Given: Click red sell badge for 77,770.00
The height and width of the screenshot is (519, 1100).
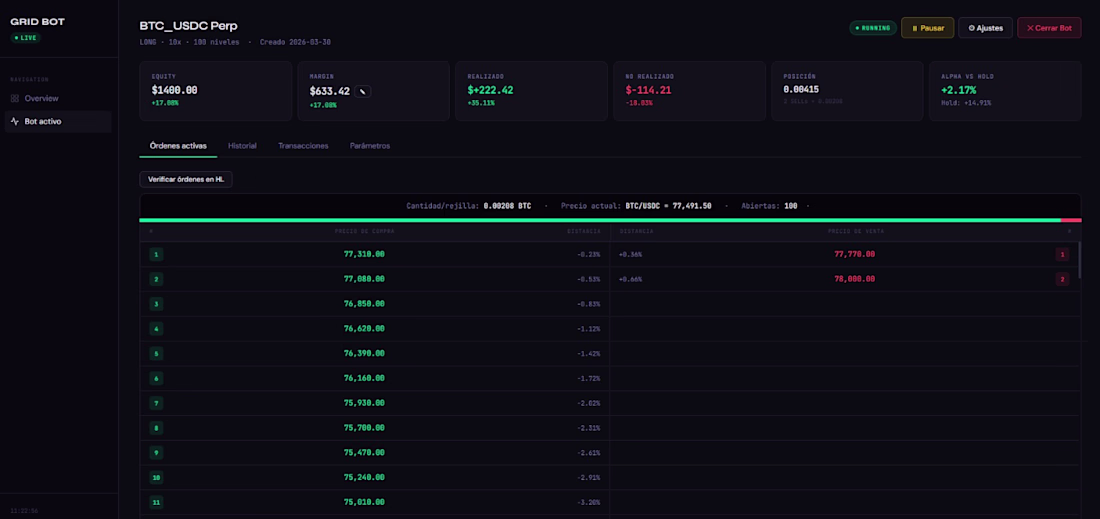Looking at the screenshot, I should point(1062,255).
